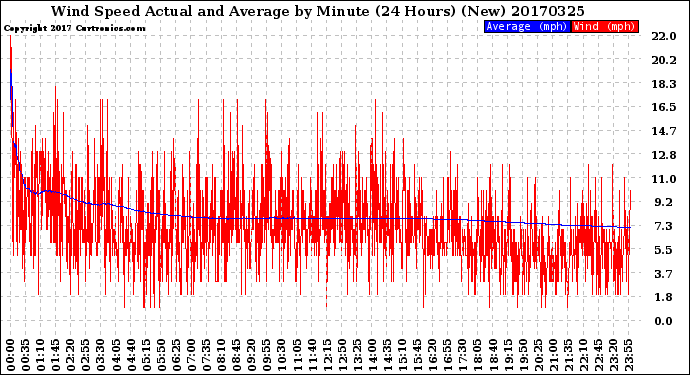Image resolution: width=690 pixels, height=375 pixels.
Task: Click the blue Average (mph) legend entry
Action: [527, 26]
